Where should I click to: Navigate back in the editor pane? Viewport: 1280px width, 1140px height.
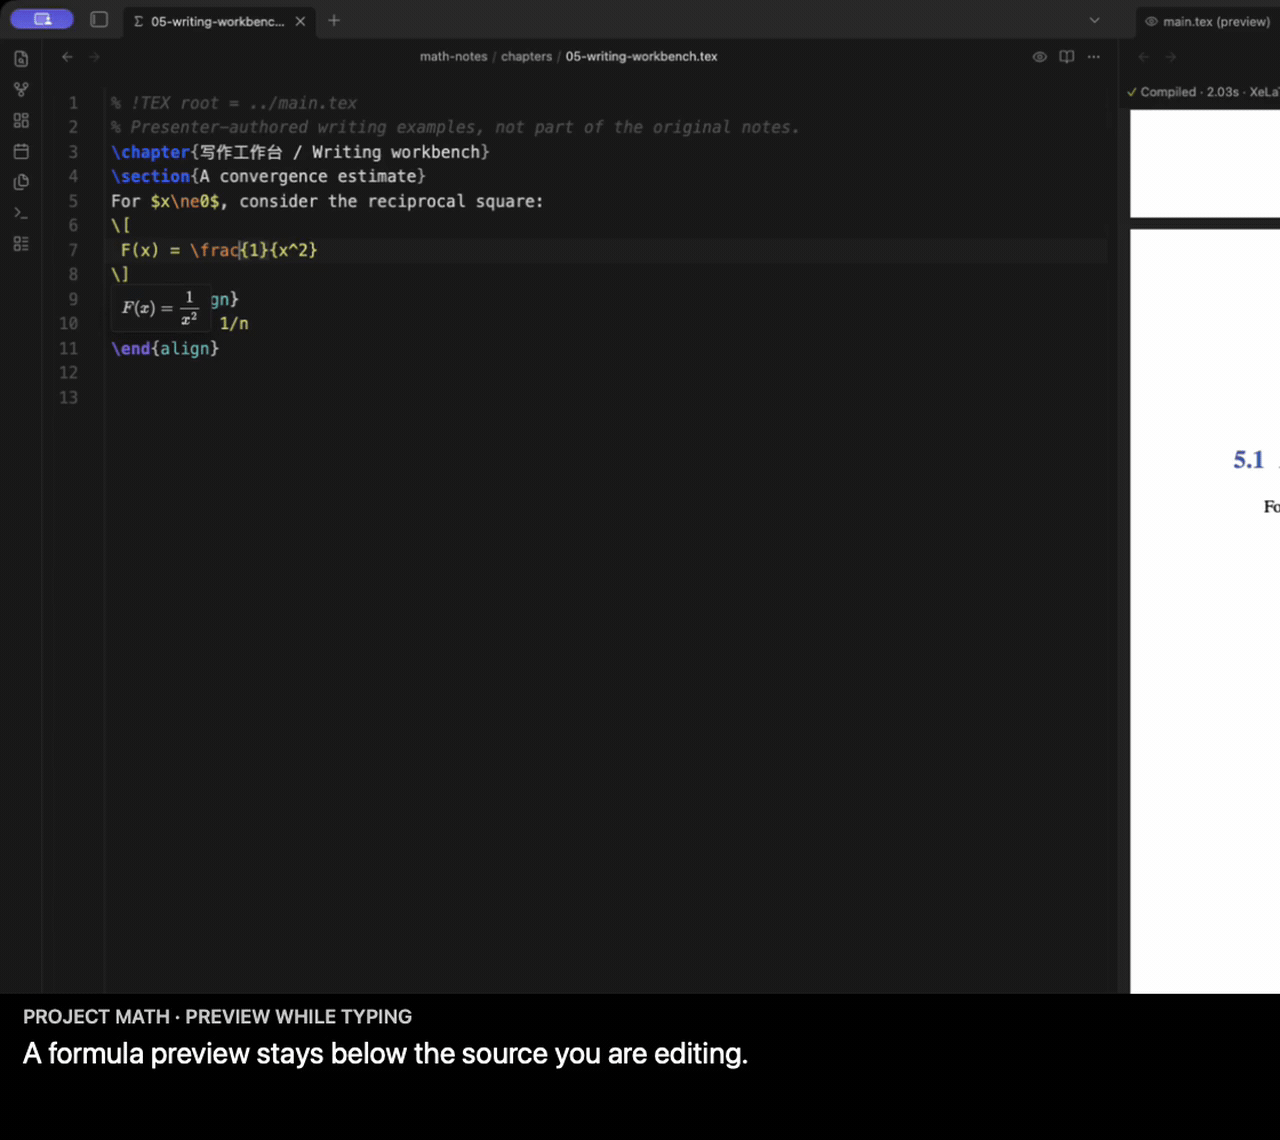(x=67, y=57)
